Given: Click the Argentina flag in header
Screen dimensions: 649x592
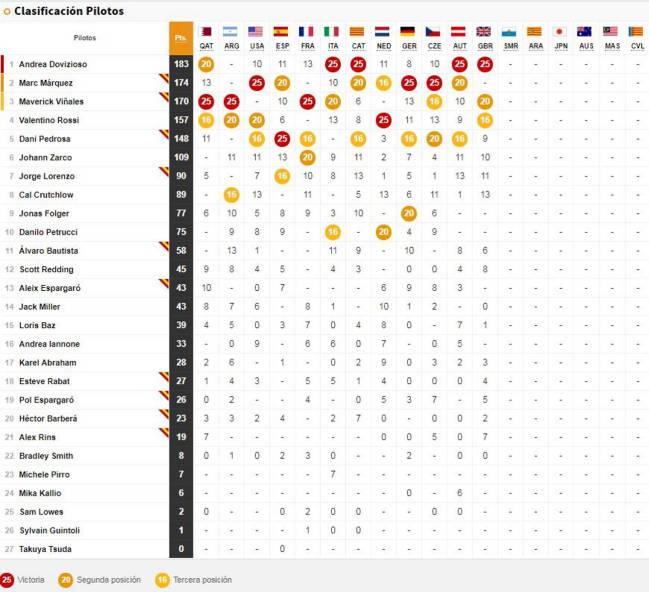Looking at the screenshot, I should 231,32.
